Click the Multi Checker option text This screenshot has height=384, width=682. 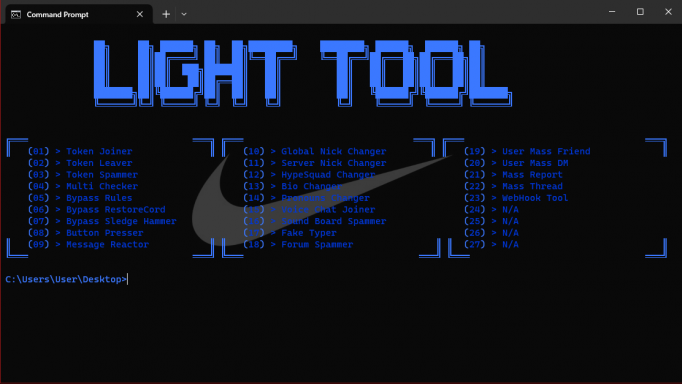pyautogui.click(x=102, y=186)
